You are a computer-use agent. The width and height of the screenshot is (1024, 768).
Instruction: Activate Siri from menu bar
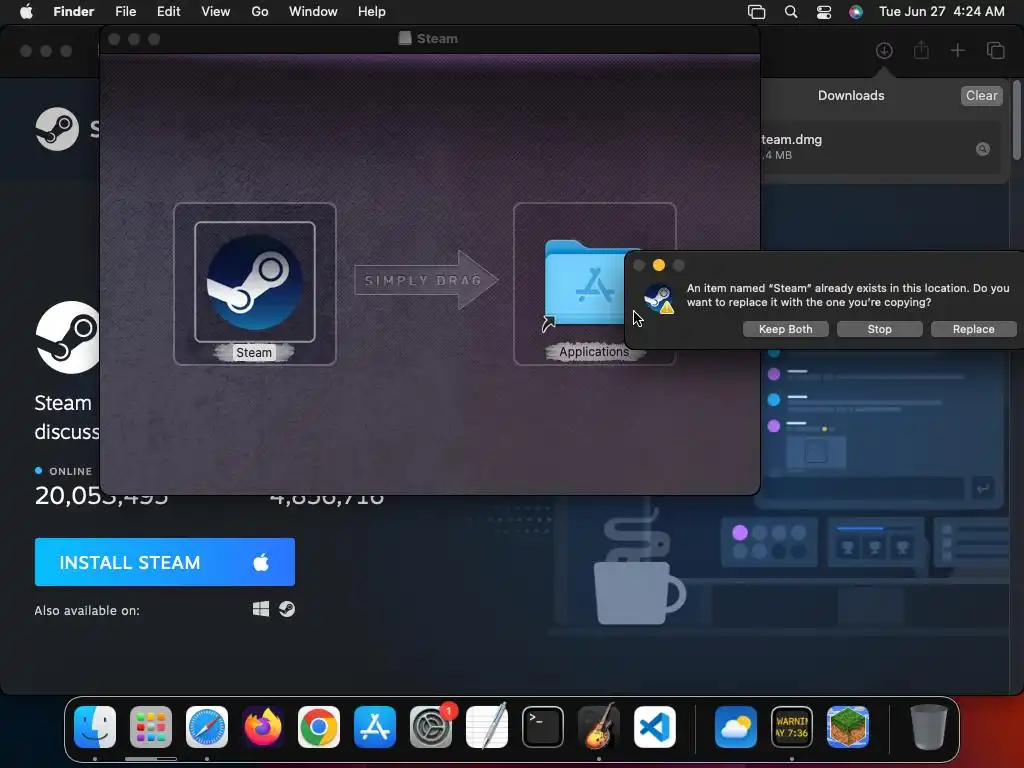[x=856, y=12]
